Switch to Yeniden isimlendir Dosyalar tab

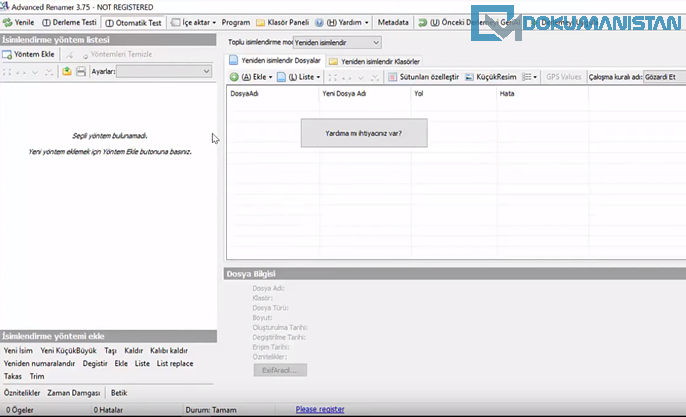[x=275, y=60]
